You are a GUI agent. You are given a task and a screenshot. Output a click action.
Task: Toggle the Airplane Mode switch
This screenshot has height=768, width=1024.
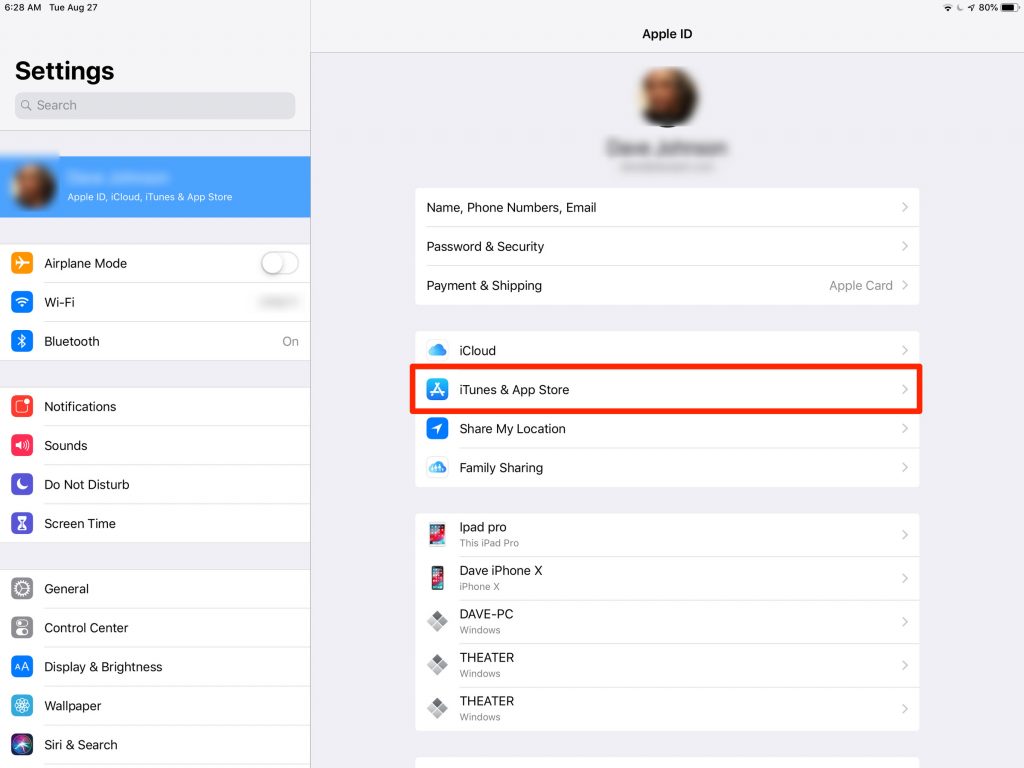[280, 263]
